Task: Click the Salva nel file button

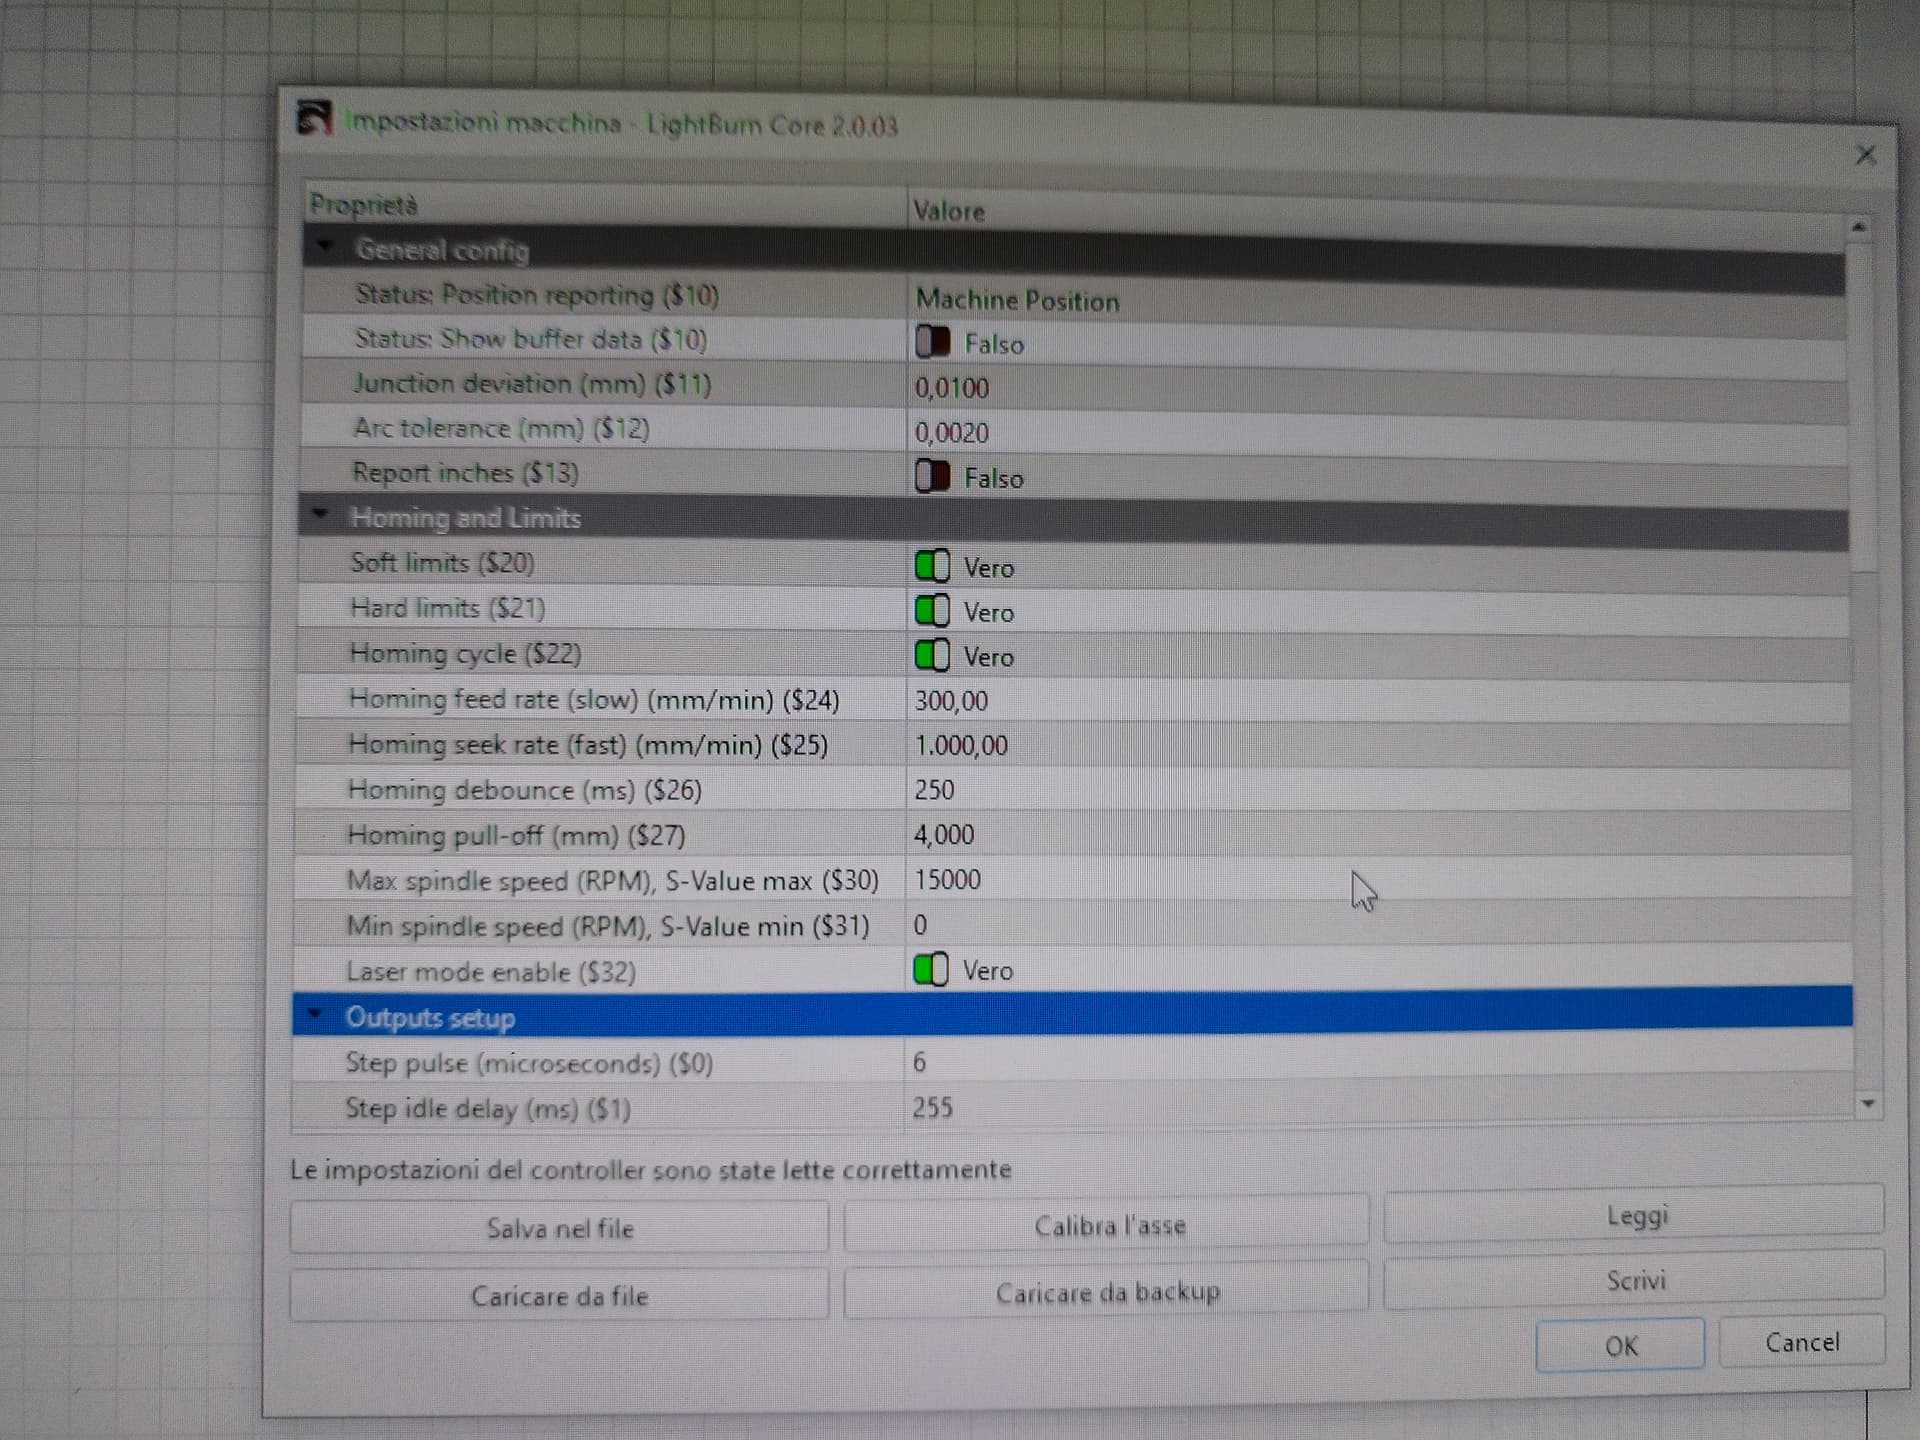Action: [559, 1228]
